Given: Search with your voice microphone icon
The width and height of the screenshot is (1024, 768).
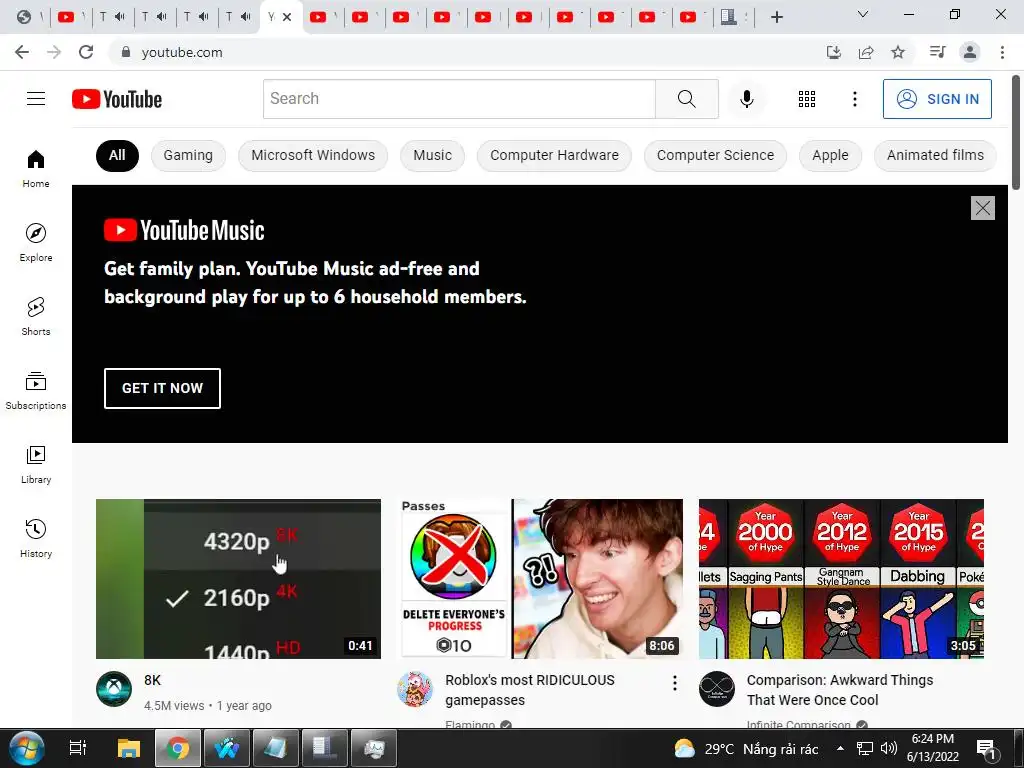Looking at the screenshot, I should (746, 99).
